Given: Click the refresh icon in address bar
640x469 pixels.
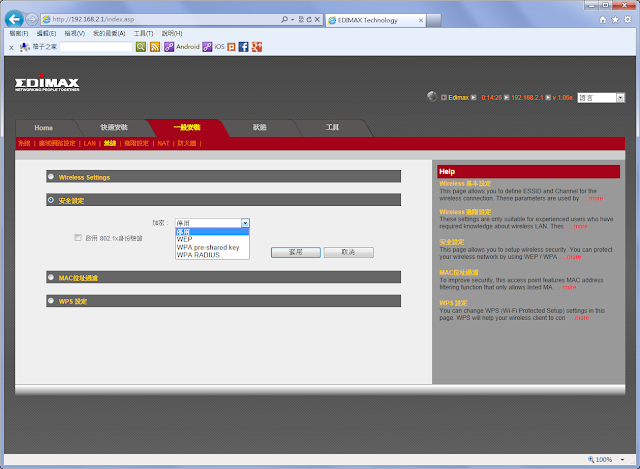Looking at the screenshot, I should 309,19.
